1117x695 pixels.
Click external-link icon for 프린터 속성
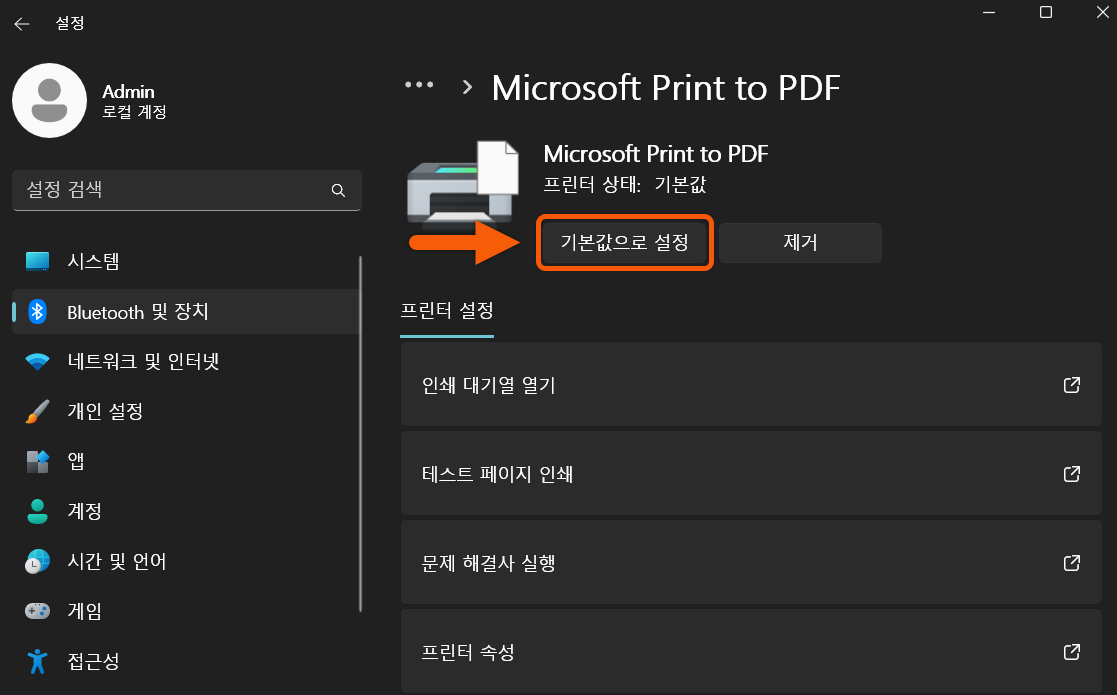point(1071,652)
